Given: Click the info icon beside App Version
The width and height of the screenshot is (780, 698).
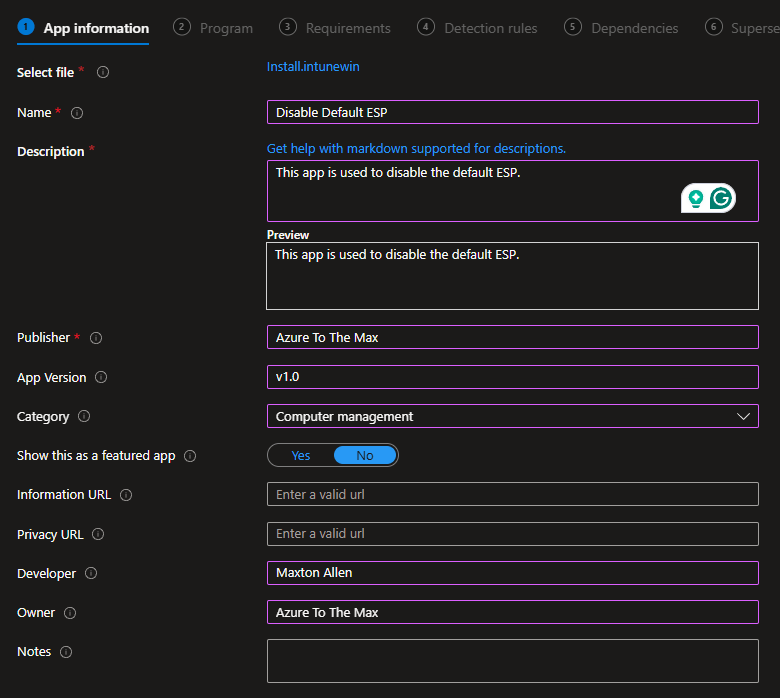Looking at the screenshot, I should 101,378.
